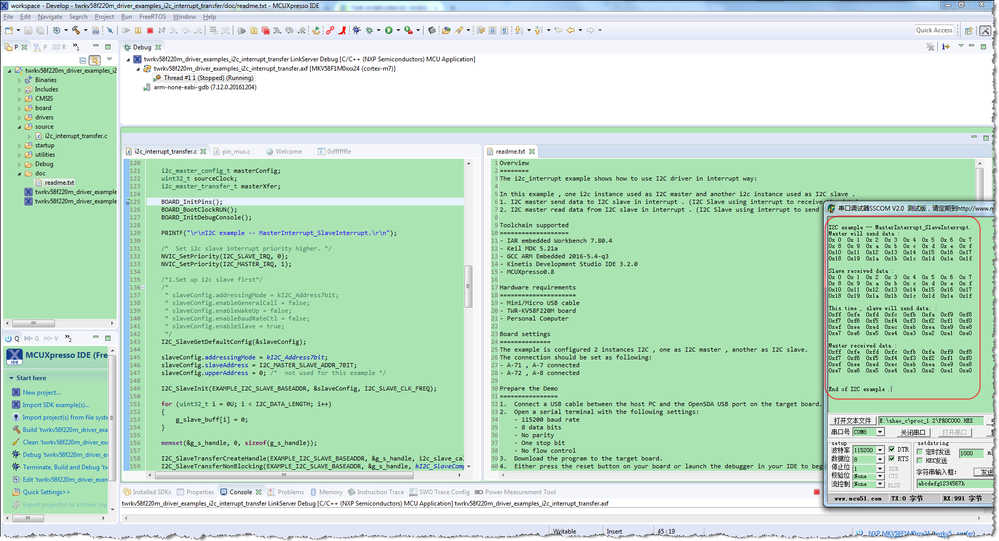This screenshot has height=541, width=999.
Task: Click the string input field containing abcdefg1234567h
Action: coord(955,484)
